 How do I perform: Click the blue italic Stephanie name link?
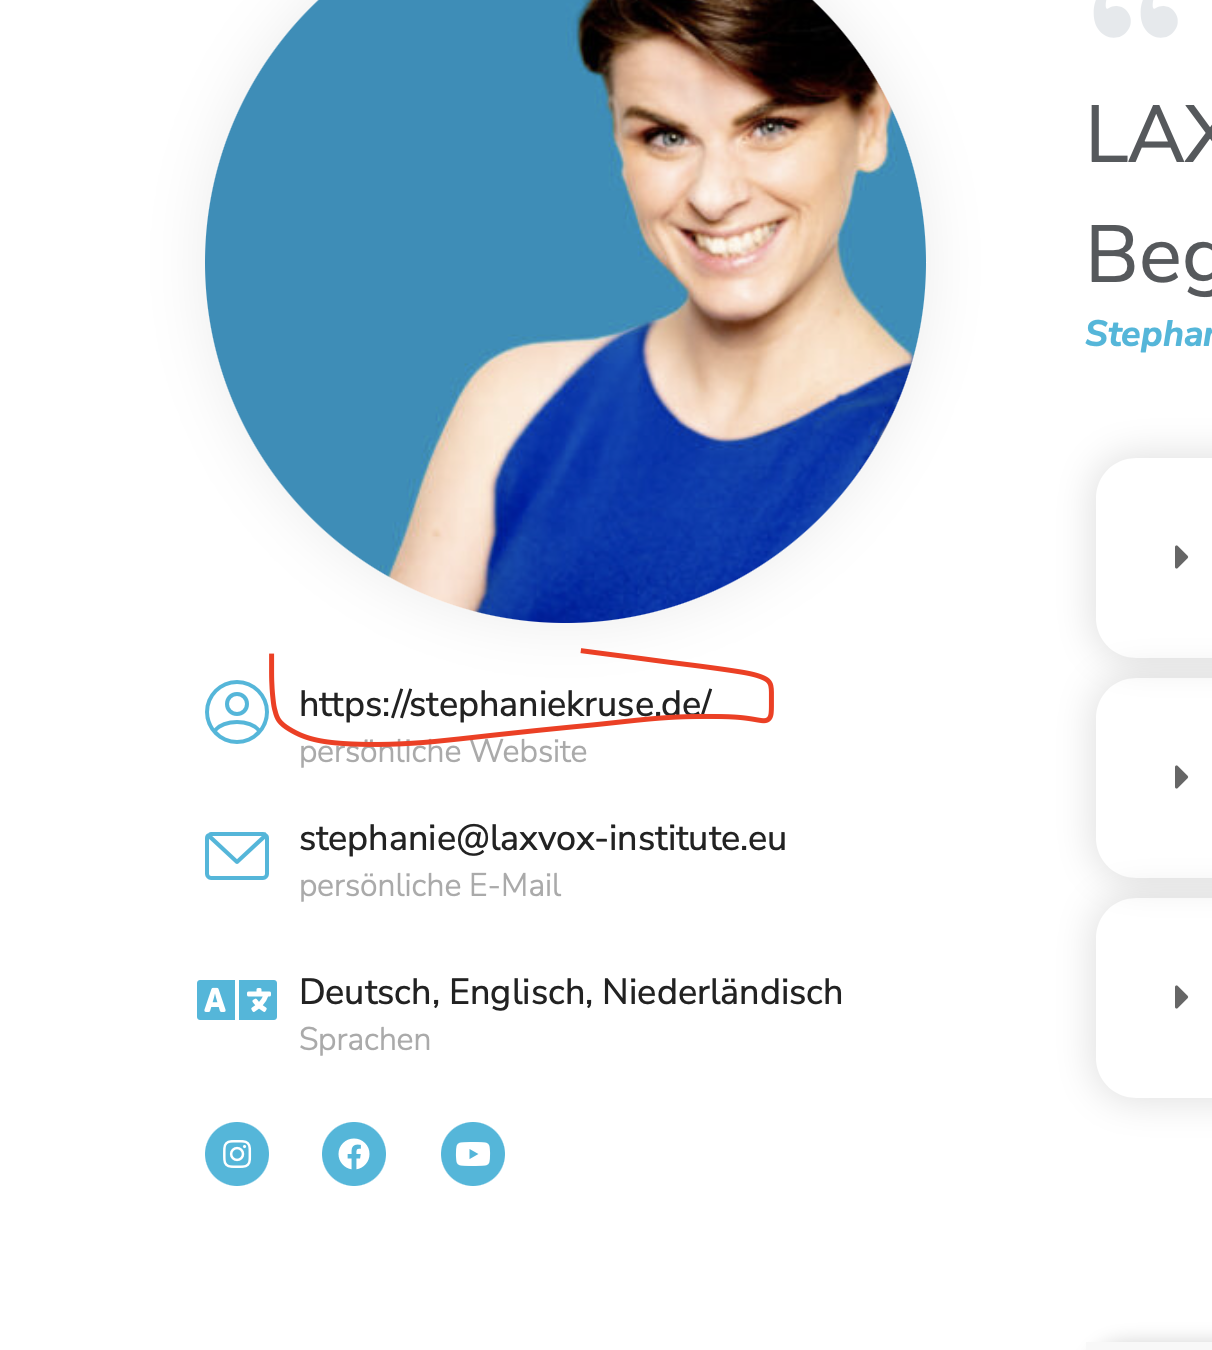[1149, 334]
